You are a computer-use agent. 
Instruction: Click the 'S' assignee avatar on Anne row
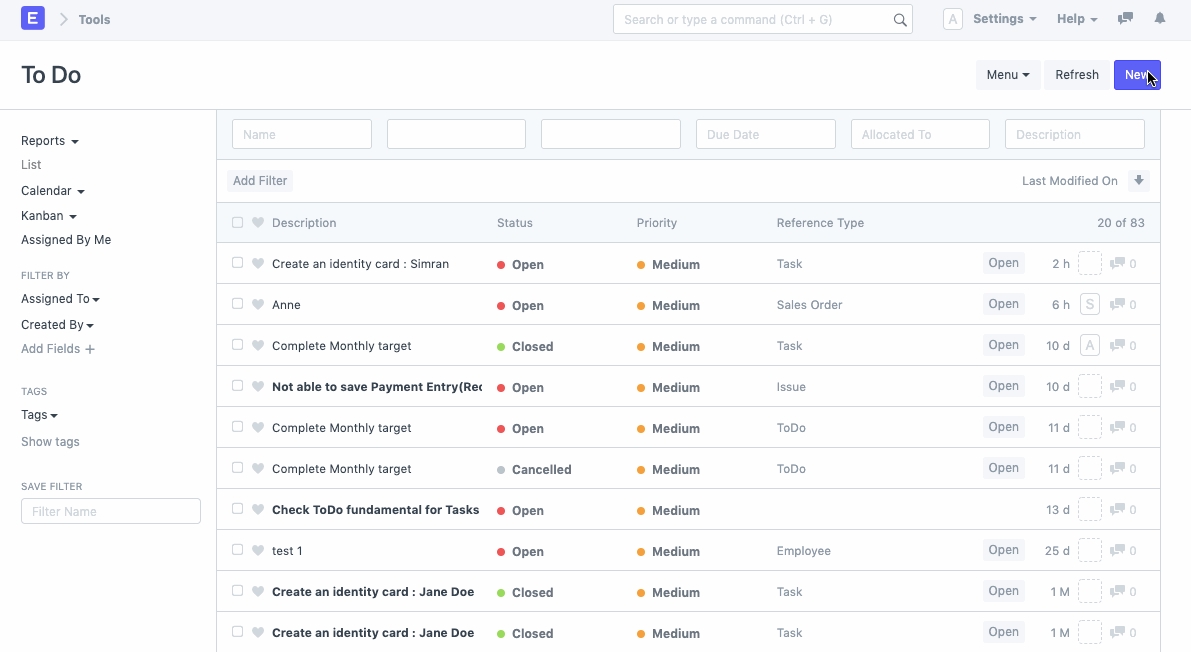click(x=1090, y=305)
